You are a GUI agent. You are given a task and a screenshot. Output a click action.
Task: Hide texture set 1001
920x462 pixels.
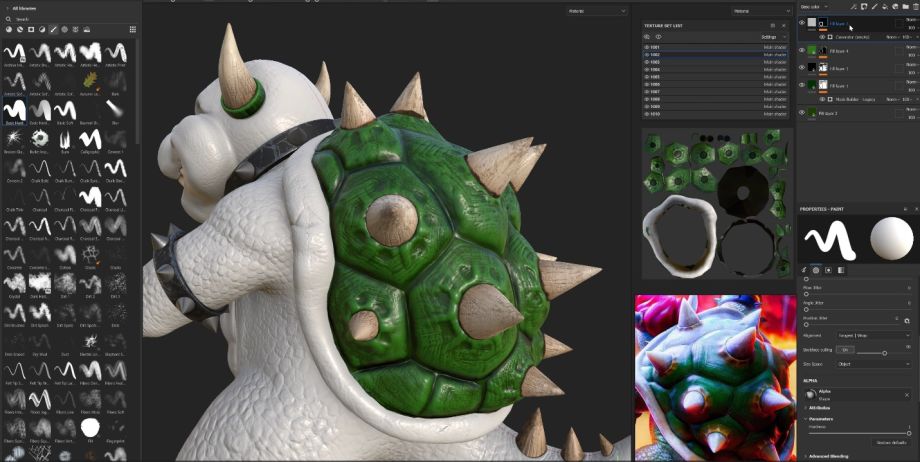tap(647, 47)
